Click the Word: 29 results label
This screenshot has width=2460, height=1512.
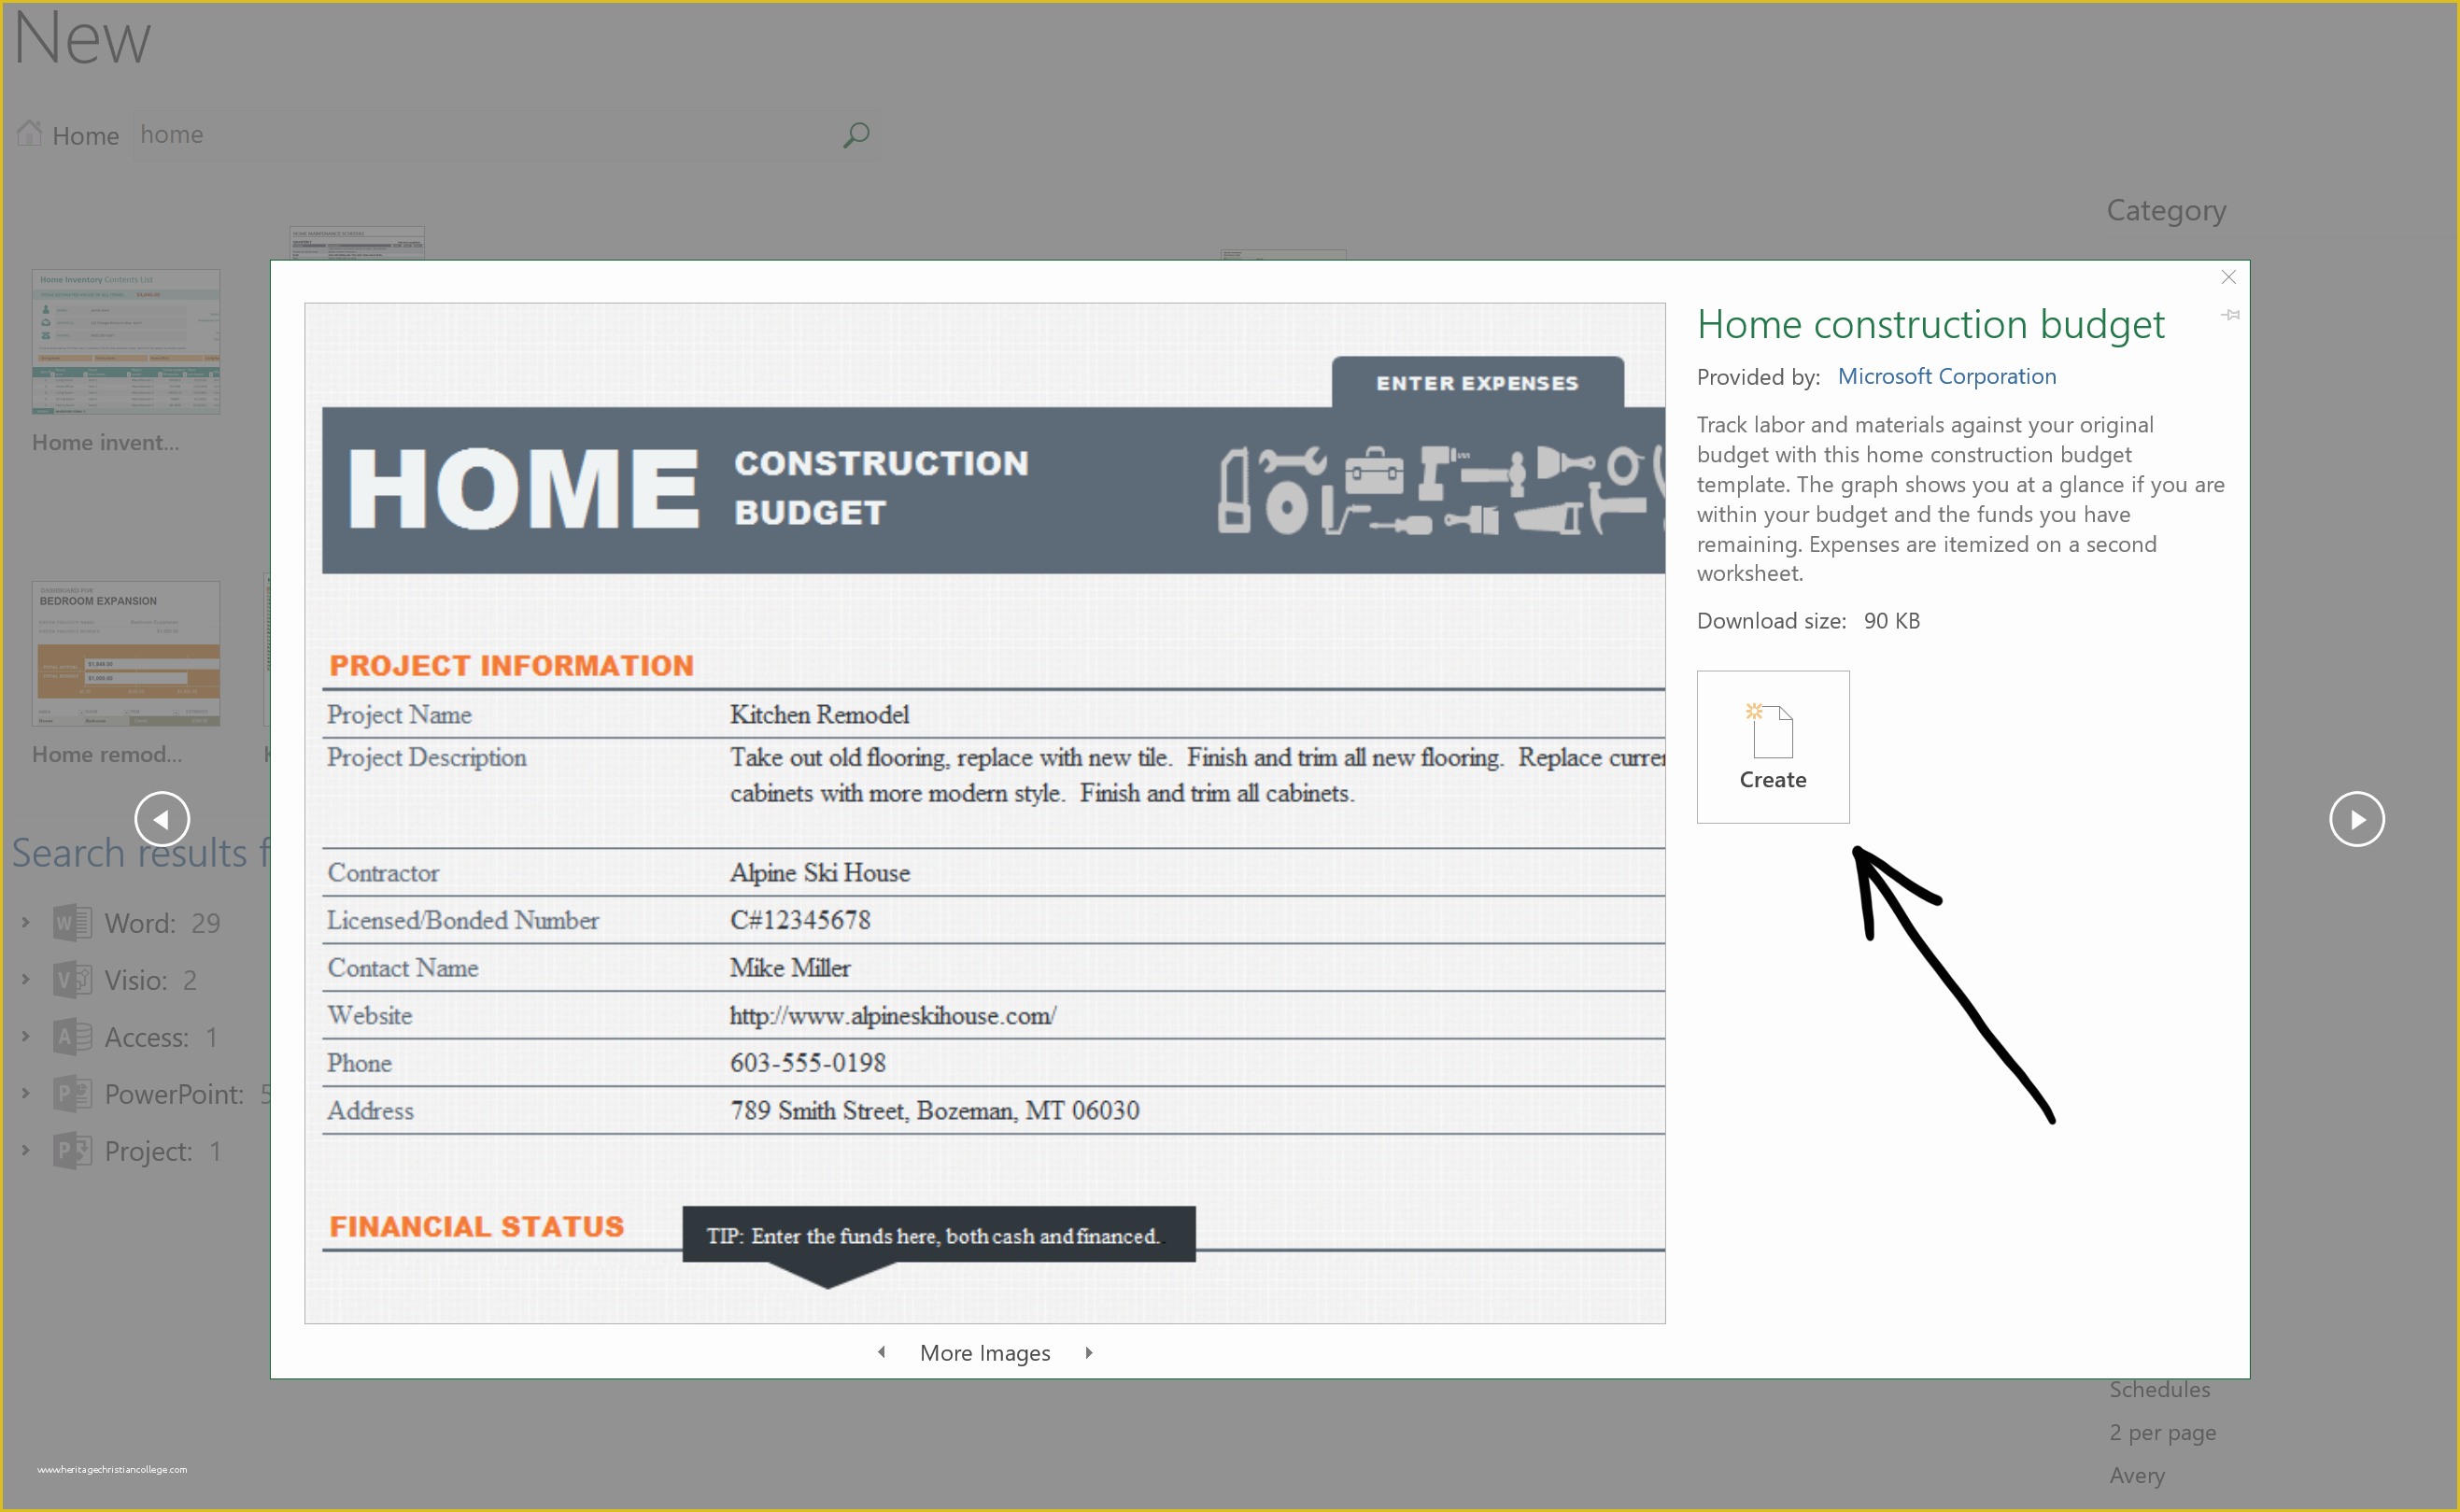162,923
